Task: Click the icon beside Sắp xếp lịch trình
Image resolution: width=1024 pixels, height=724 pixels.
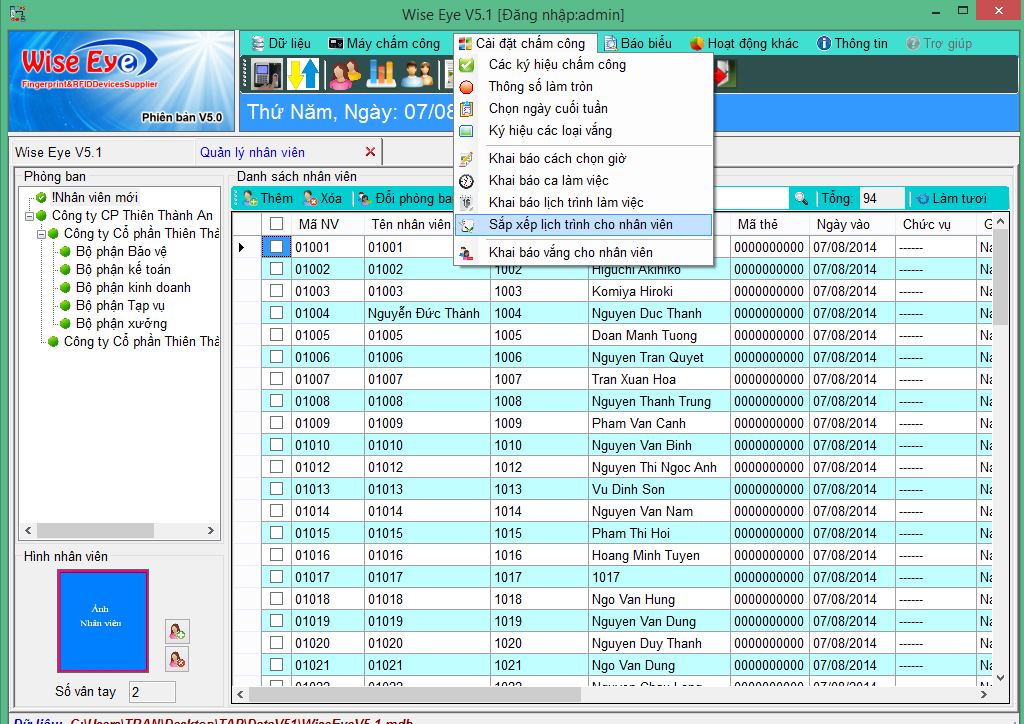Action: (466, 225)
